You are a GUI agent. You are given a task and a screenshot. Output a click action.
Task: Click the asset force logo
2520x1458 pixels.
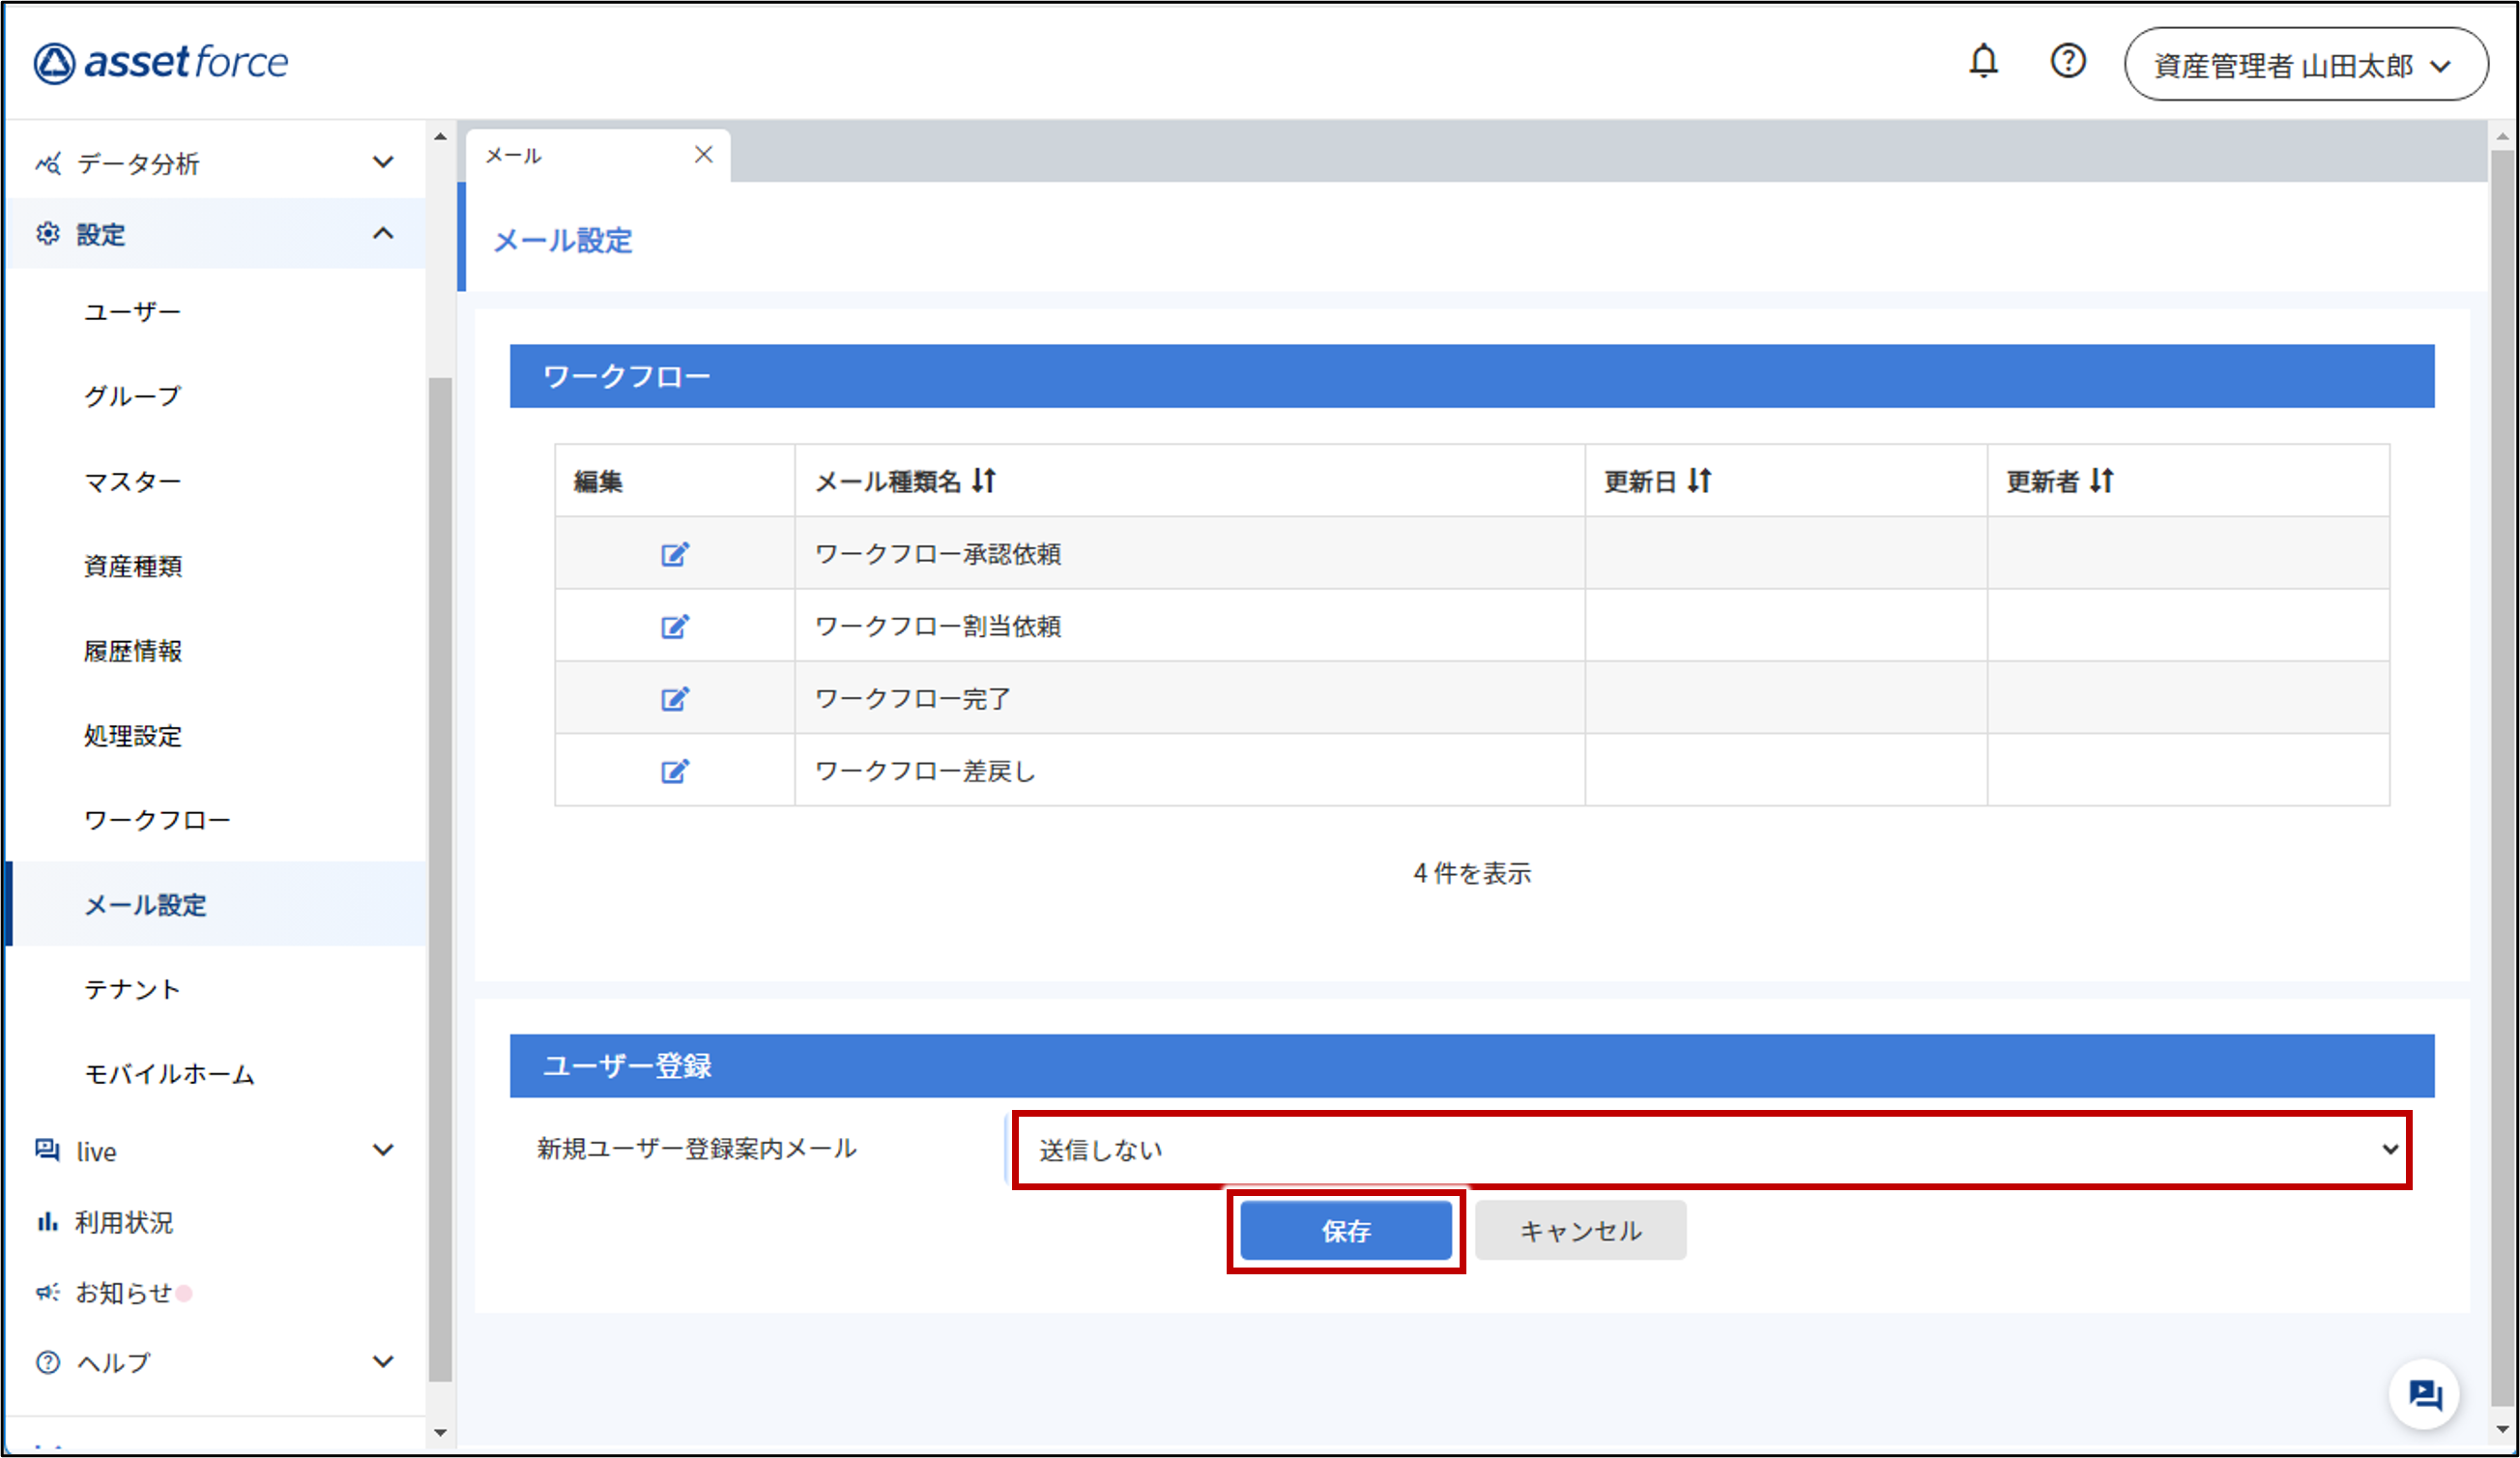click(x=161, y=63)
